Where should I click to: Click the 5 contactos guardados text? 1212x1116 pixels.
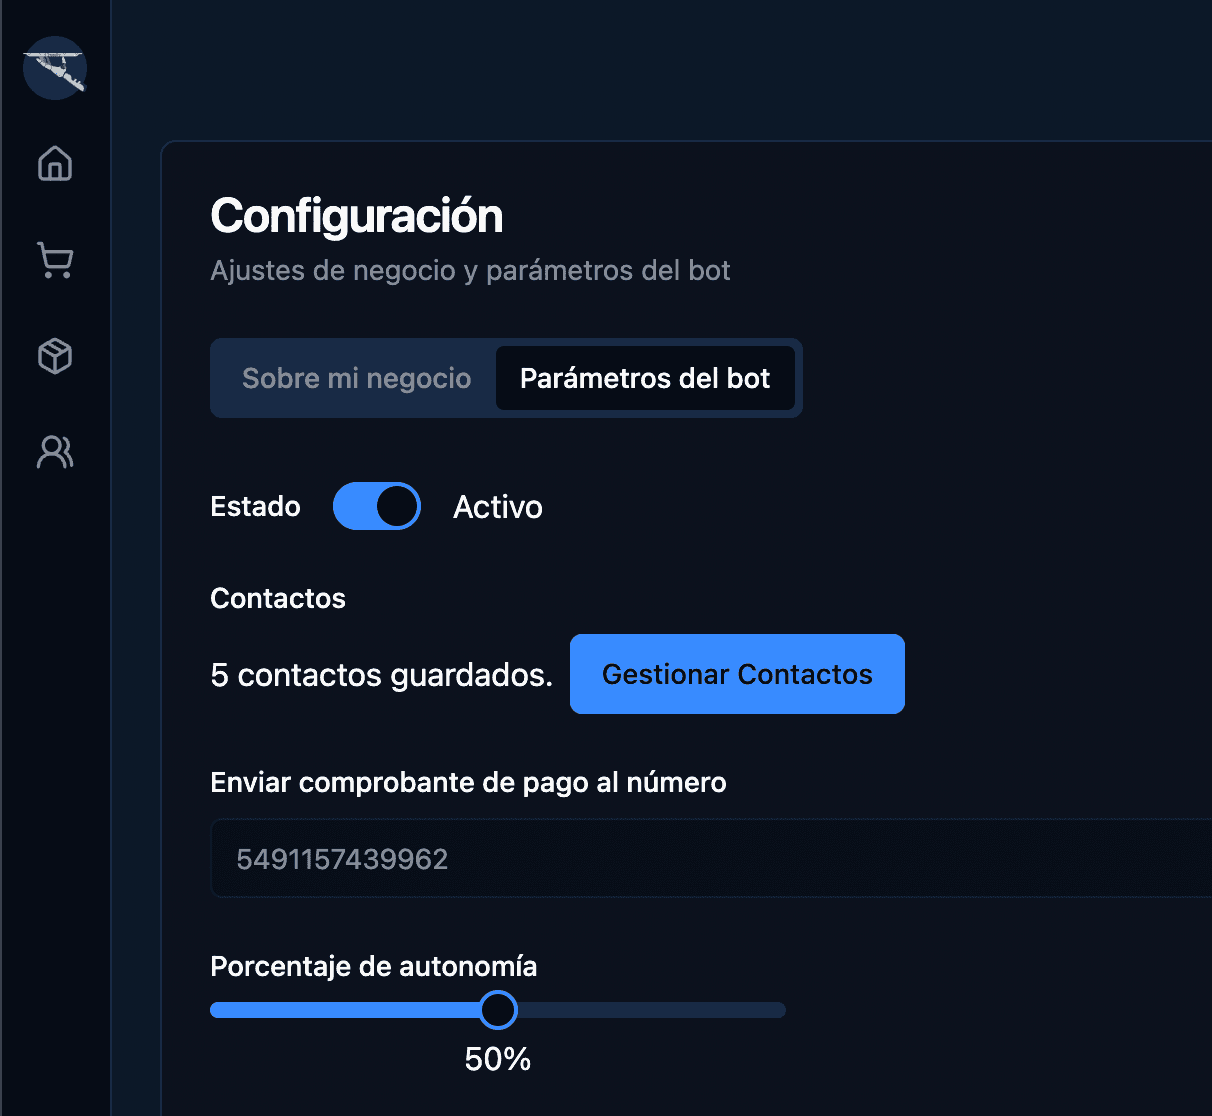click(x=381, y=675)
